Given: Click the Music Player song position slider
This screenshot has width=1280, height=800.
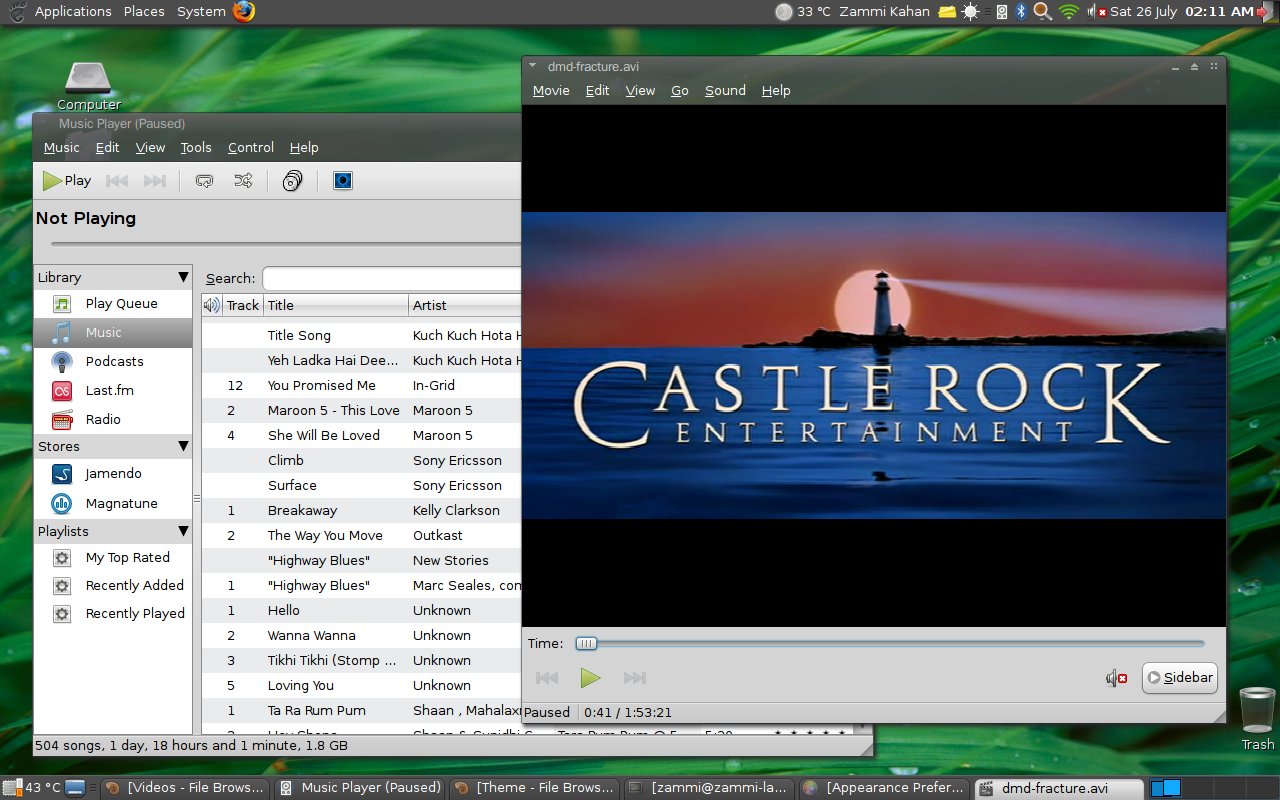Looking at the screenshot, I should 286,243.
